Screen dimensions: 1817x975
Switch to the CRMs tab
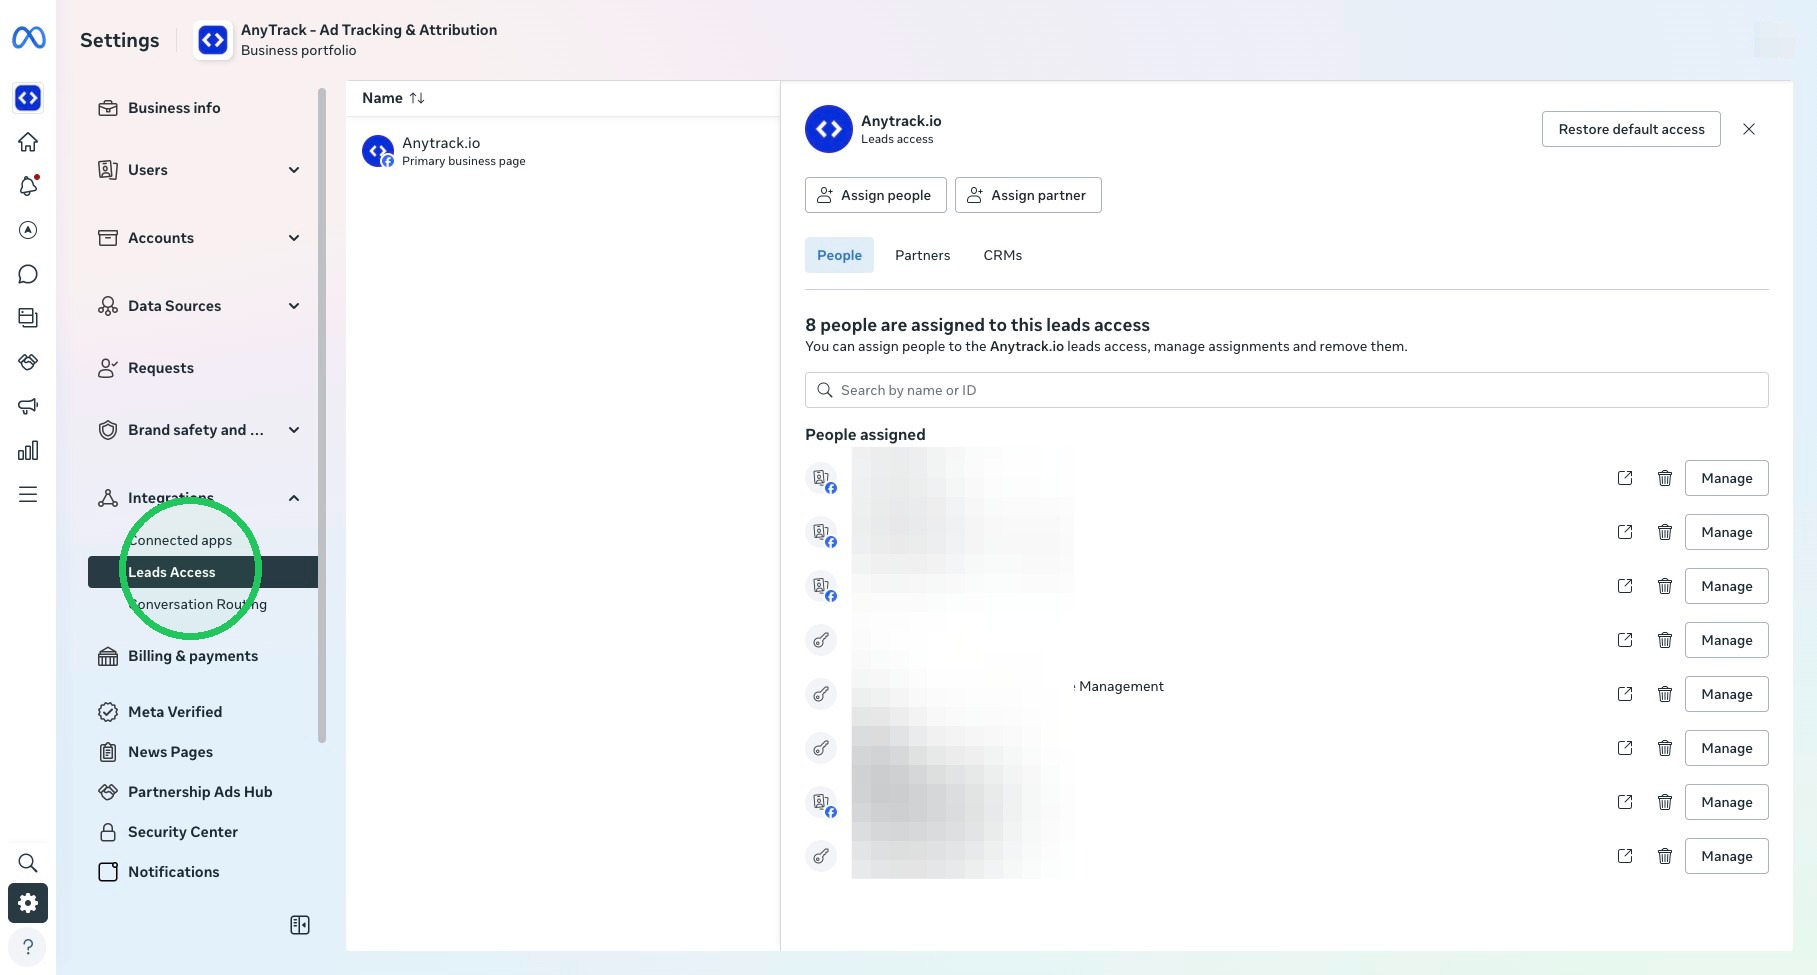click(1002, 255)
